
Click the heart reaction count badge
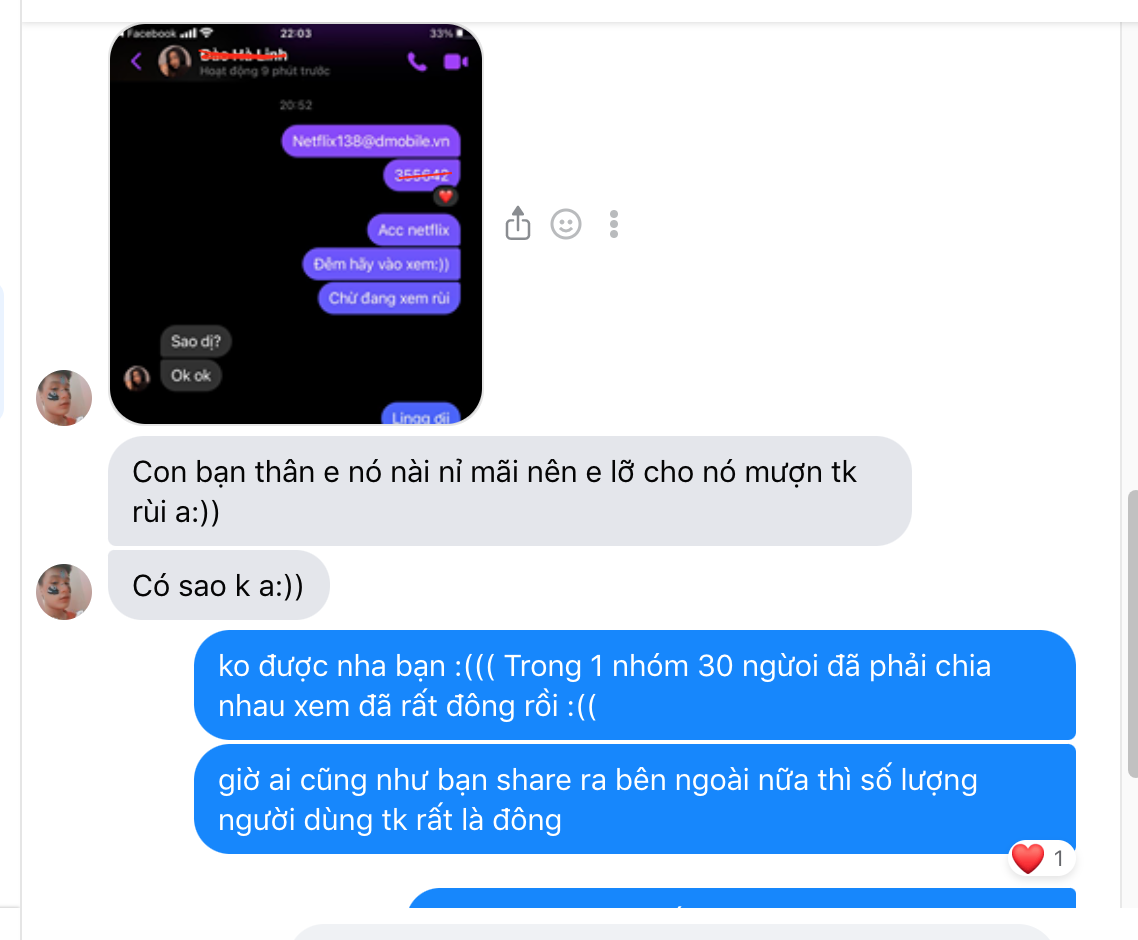coord(1041,859)
